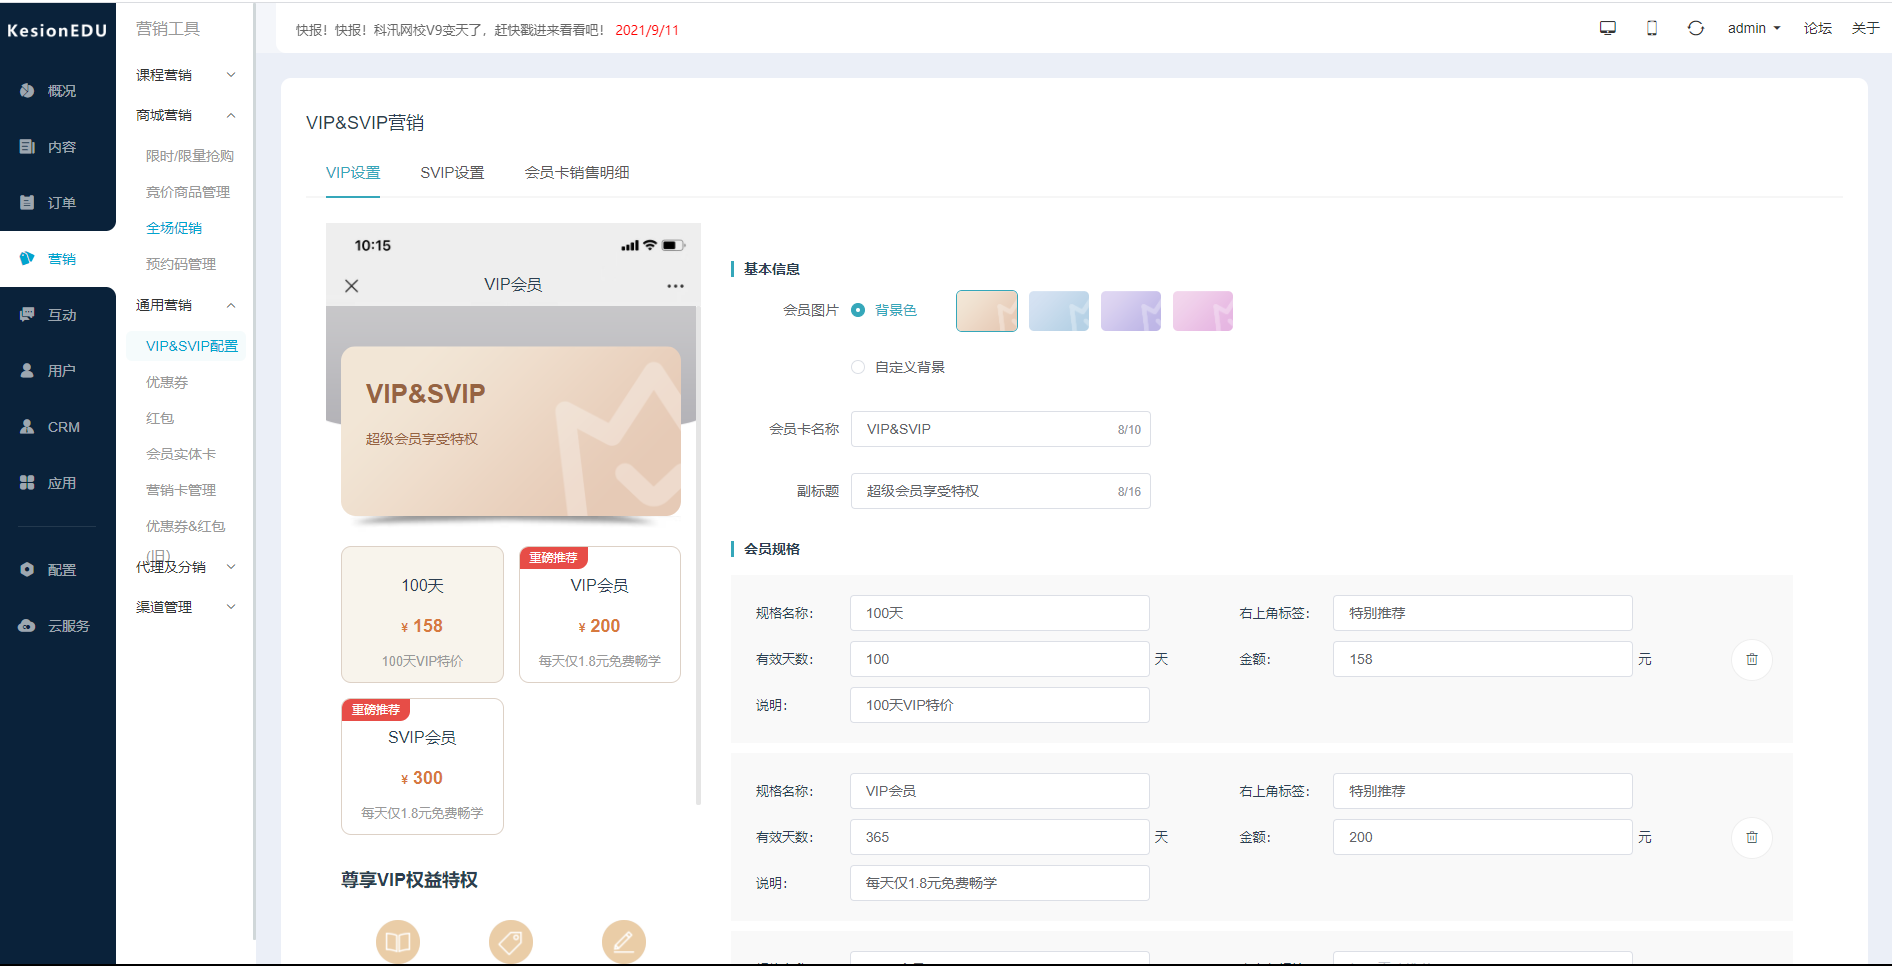The height and width of the screenshot is (967, 1892).
Task: Open the CRM sidebar icon
Action: tap(27, 427)
